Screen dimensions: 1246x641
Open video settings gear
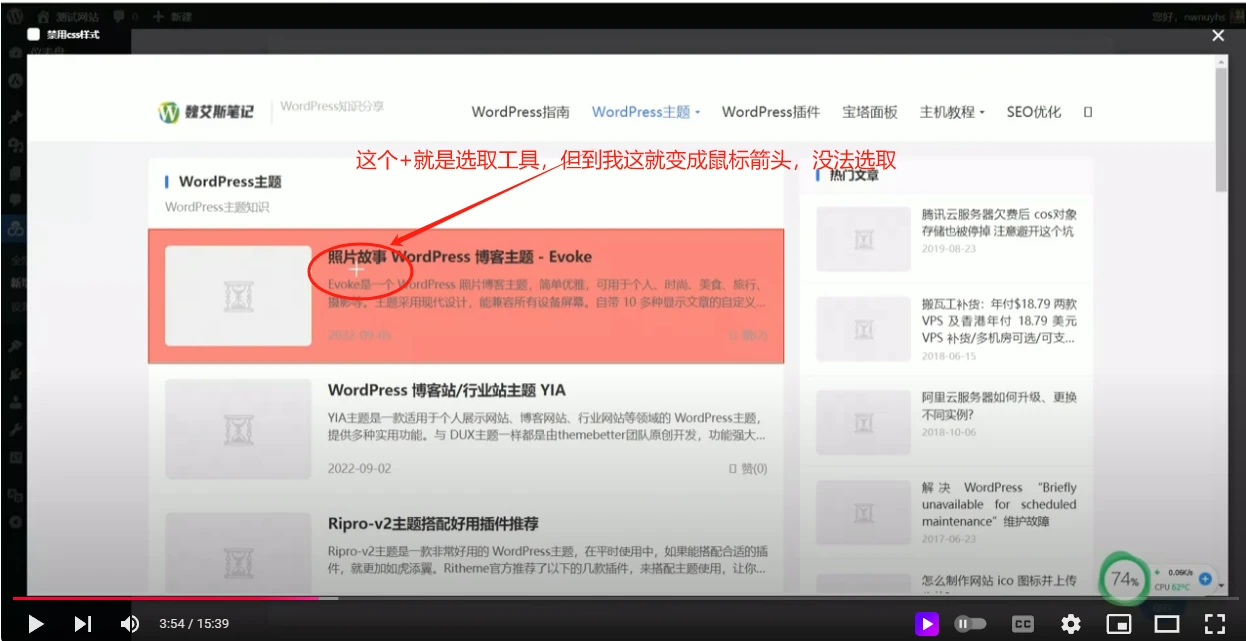[1071, 624]
